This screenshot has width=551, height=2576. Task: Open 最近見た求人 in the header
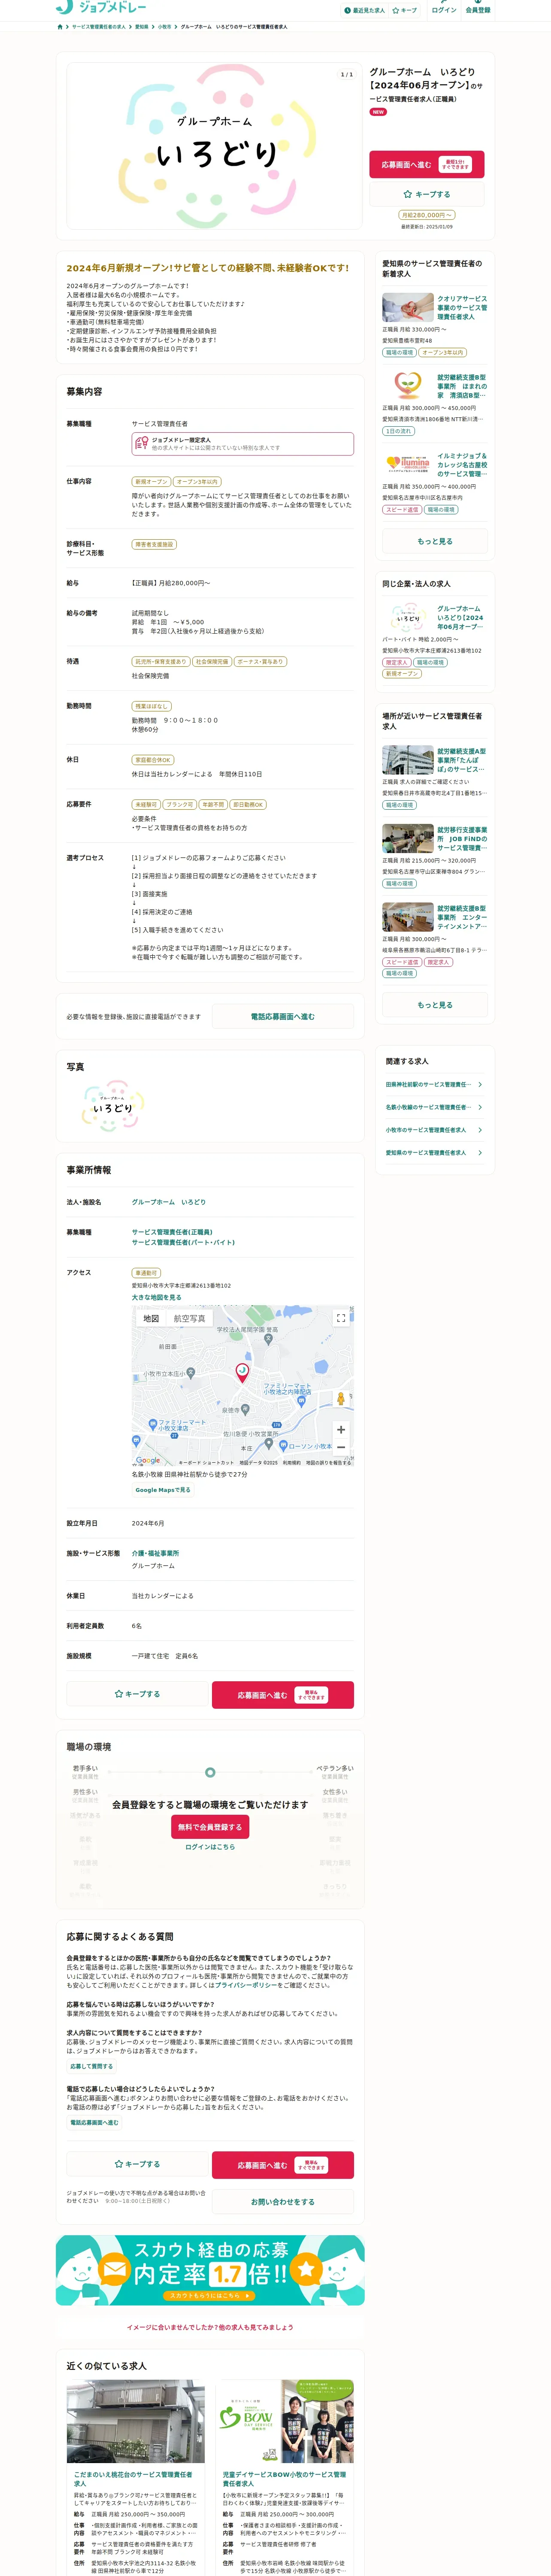click(x=365, y=10)
